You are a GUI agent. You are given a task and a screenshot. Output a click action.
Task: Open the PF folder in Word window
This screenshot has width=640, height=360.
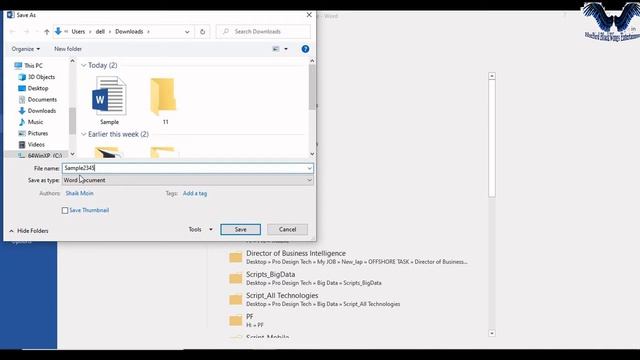[x=246, y=321]
